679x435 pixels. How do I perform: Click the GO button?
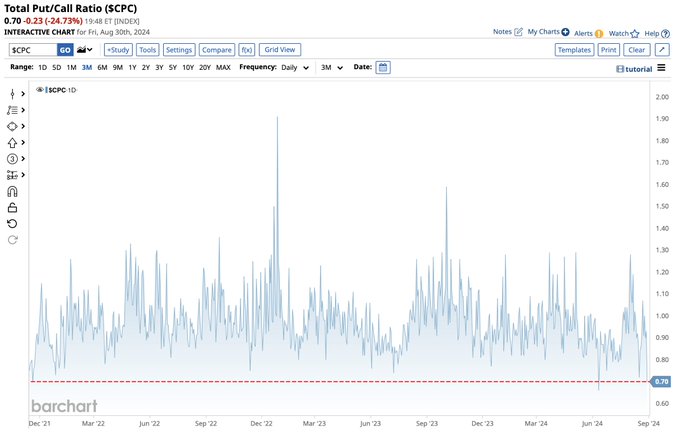click(65, 50)
